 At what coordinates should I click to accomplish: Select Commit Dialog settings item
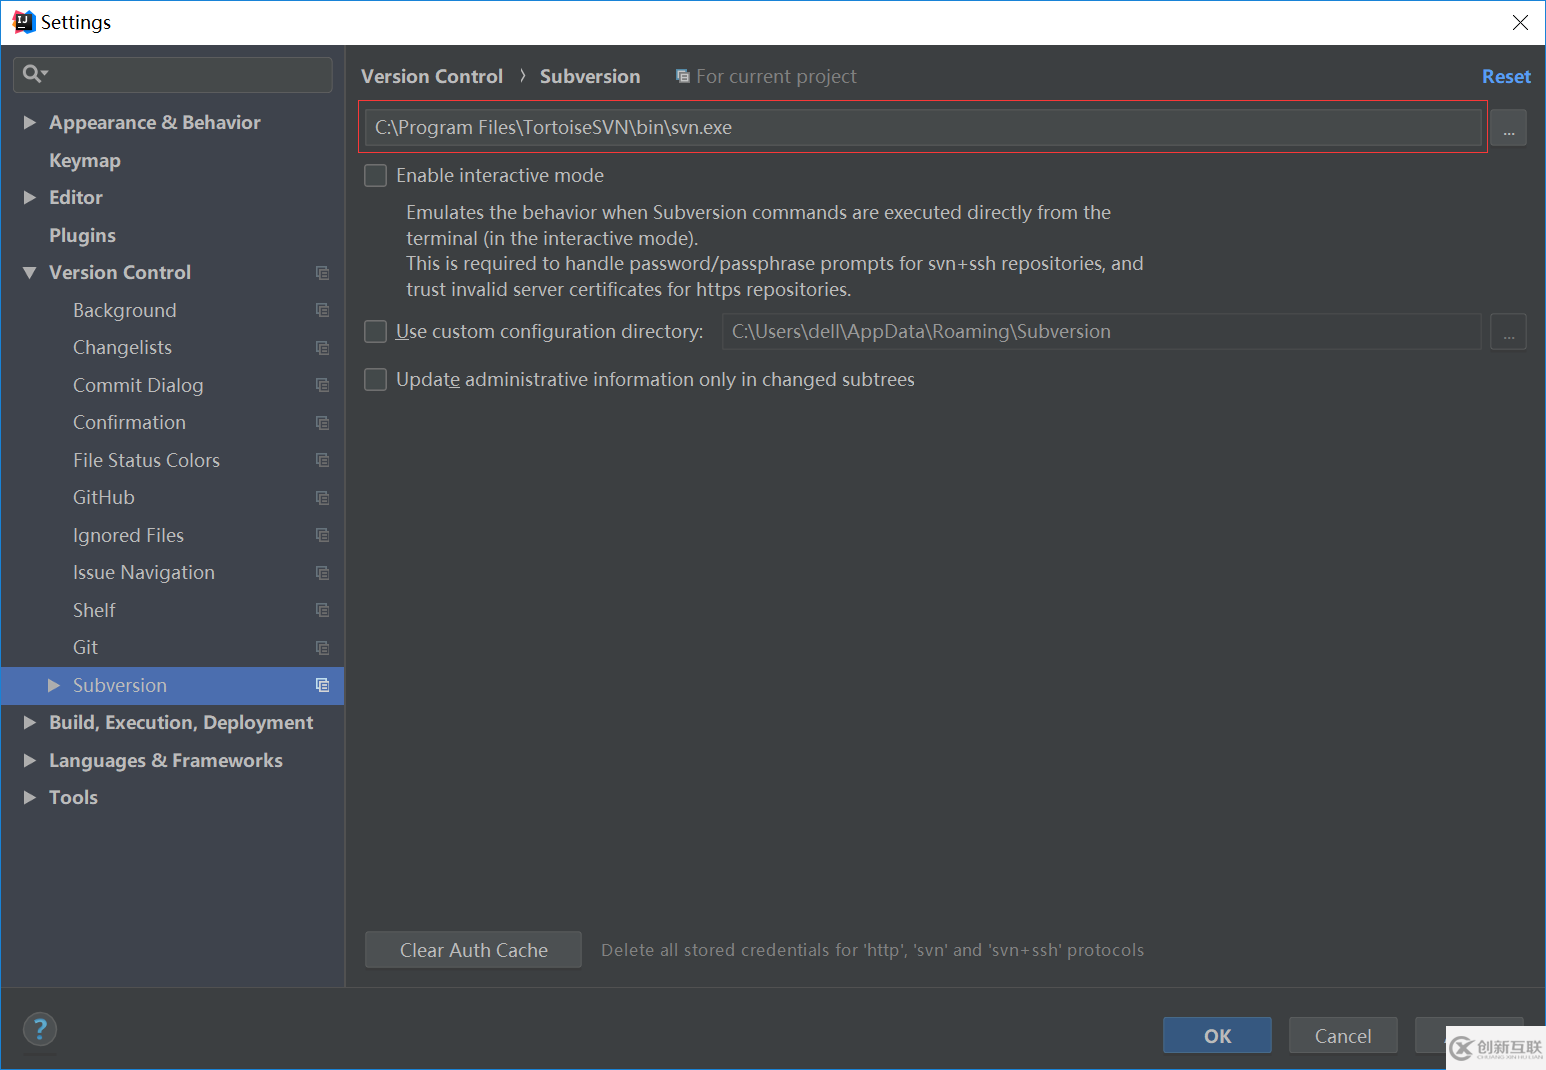click(138, 386)
